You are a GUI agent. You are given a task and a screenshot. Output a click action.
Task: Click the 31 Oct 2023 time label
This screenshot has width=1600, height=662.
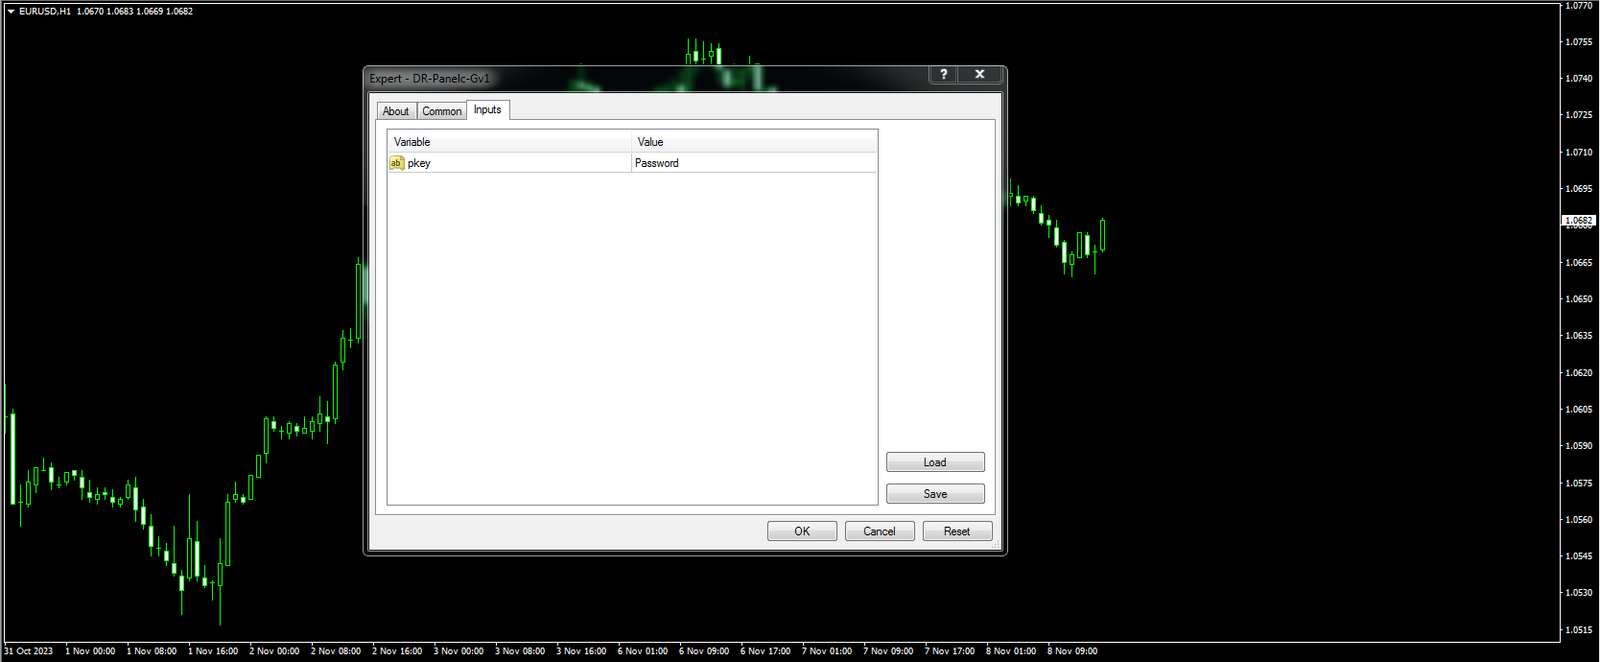29,651
